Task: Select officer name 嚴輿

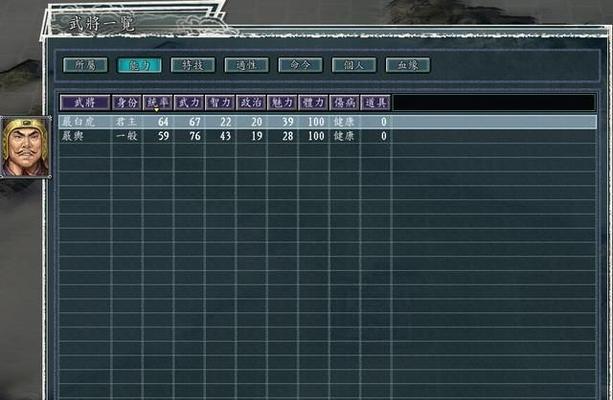Action: (x=72, y=136)
